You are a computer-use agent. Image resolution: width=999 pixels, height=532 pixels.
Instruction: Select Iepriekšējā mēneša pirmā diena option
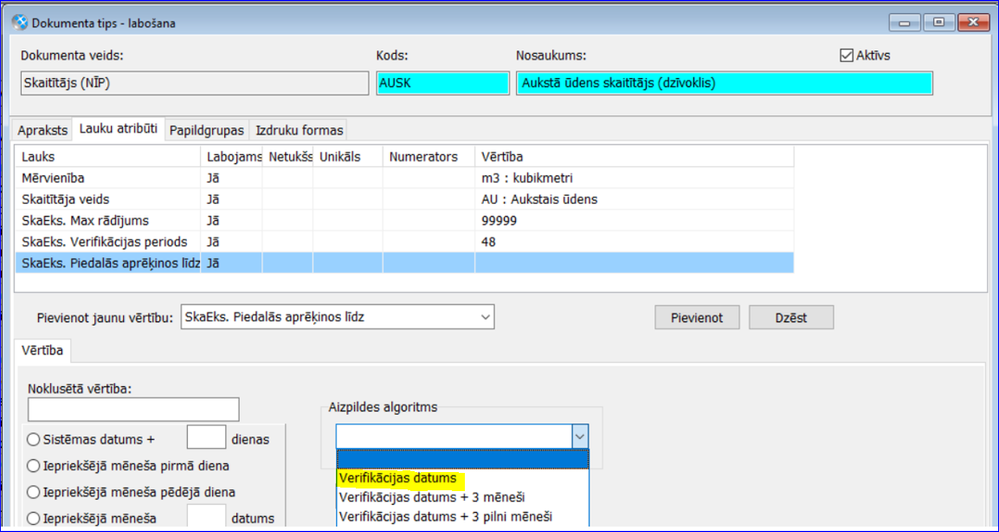coord(33,466)
